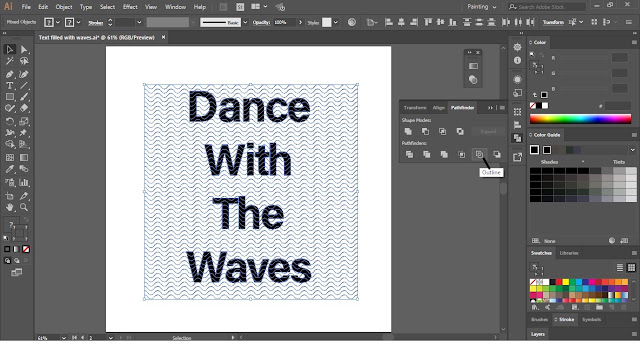Click black swatch in Color panel
The height and width of the screenshot is (360, 640).
539,105
